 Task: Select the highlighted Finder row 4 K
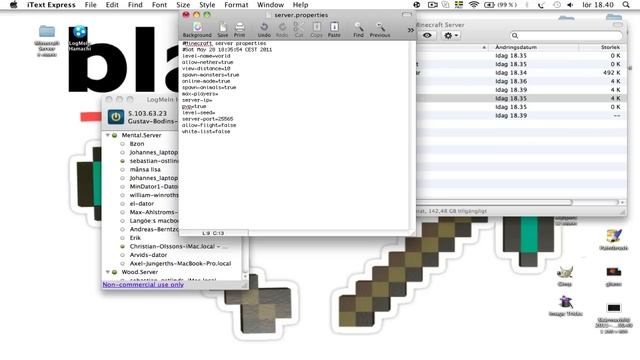click(522, 98)
